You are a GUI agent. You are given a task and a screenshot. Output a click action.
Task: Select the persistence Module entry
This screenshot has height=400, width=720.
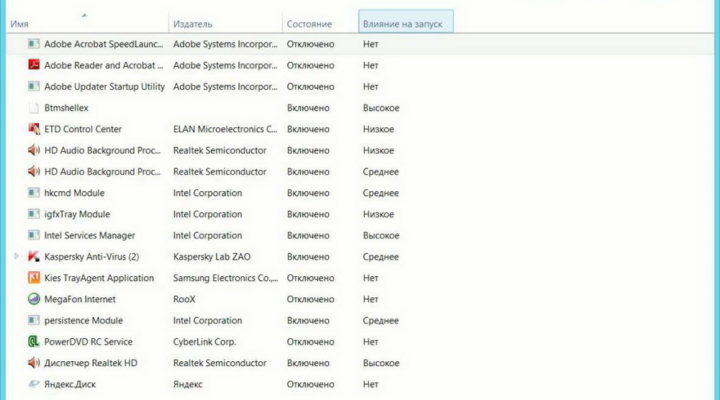(83, 321)
